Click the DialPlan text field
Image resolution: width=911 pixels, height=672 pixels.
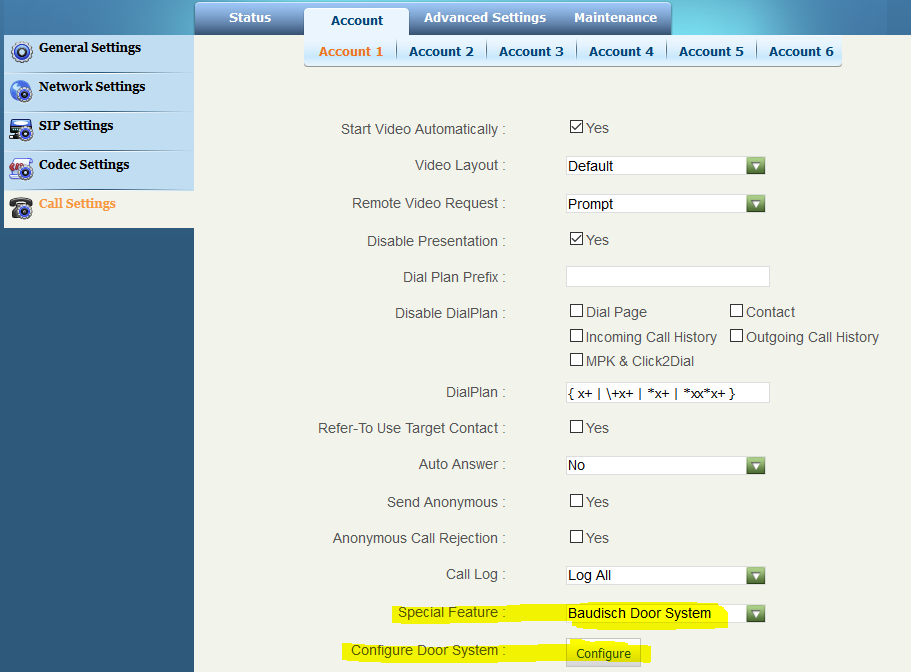[668, 393]
